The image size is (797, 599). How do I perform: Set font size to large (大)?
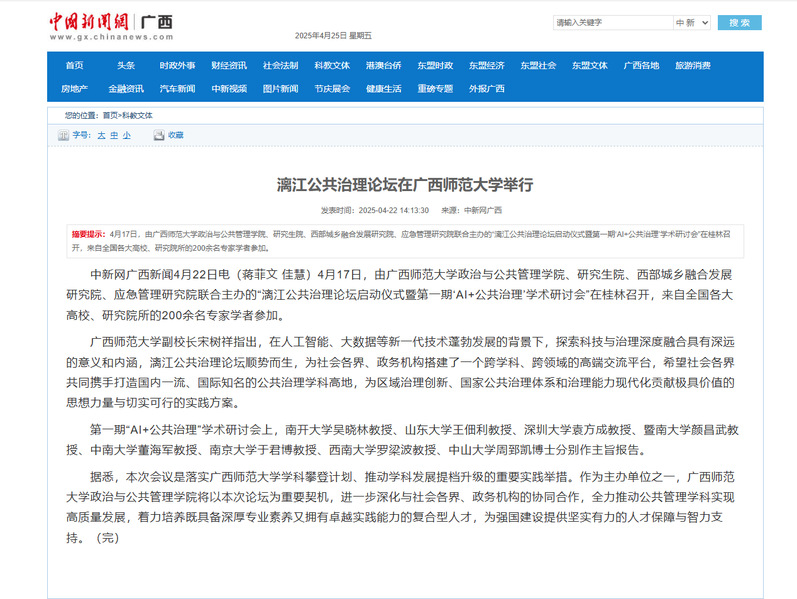(x=101, y=134)
